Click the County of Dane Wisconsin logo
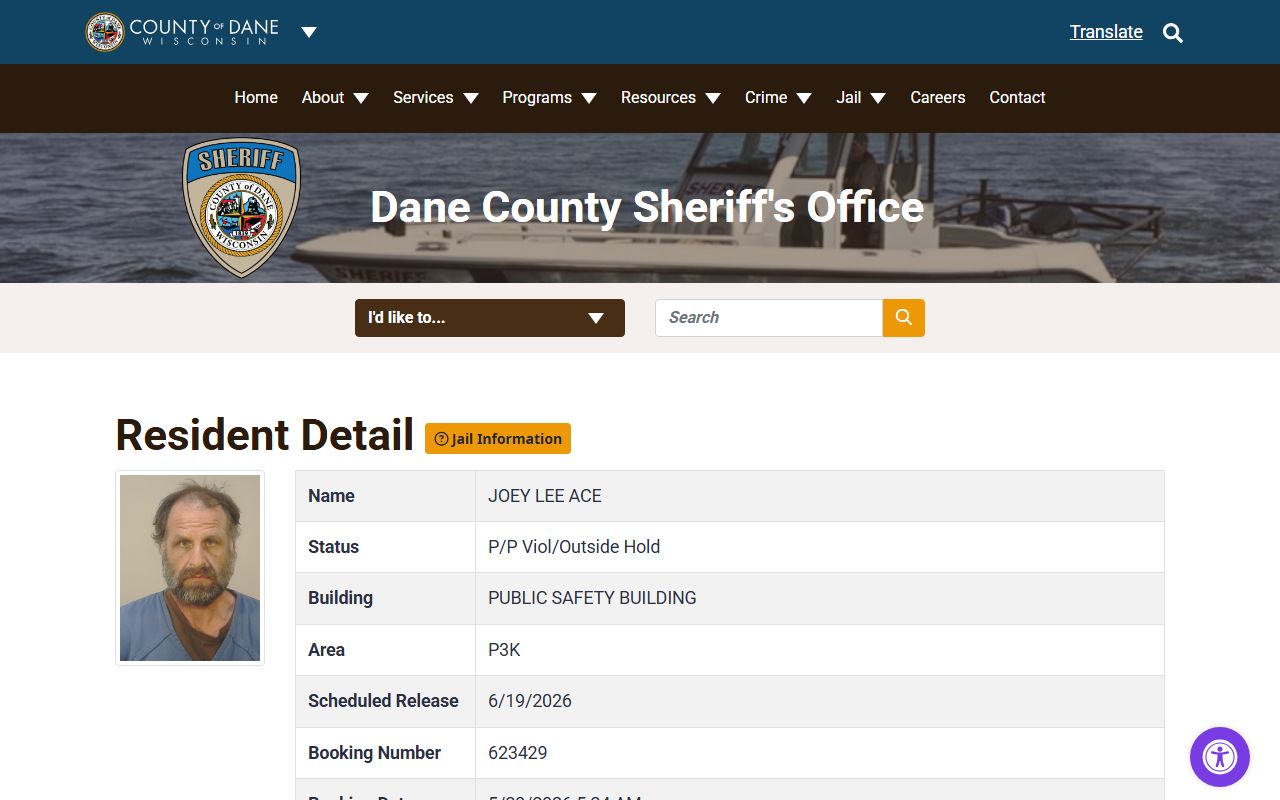The image size is (1280, 800). [182, 32]
